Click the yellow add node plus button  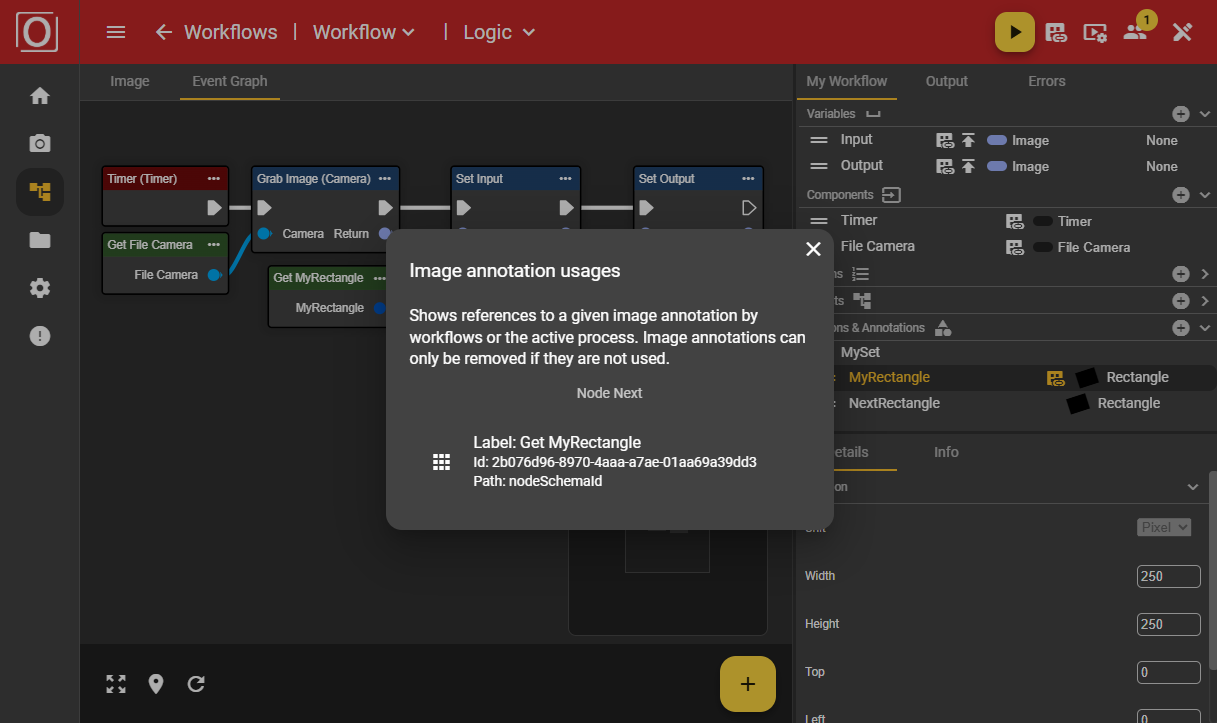[x=747, y=684]
